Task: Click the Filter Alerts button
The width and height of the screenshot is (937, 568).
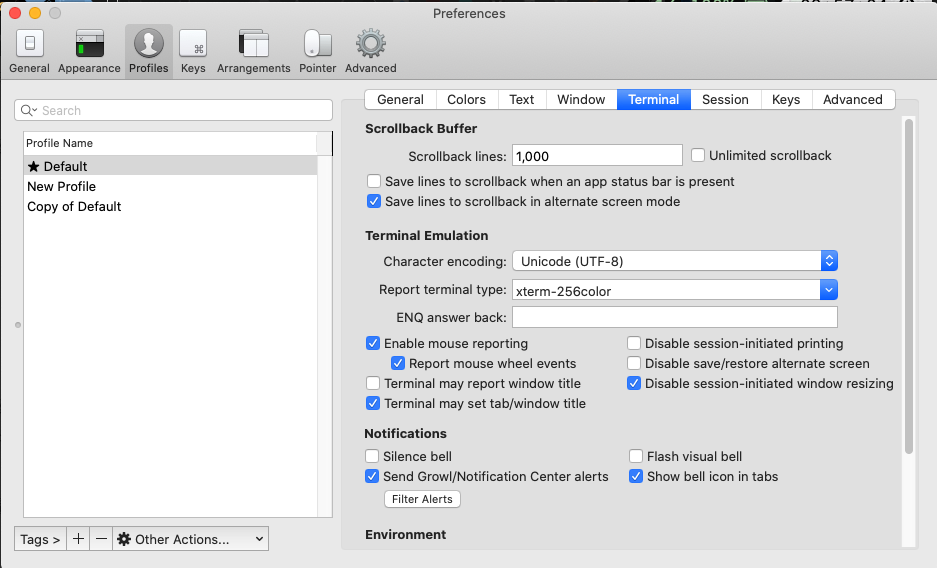Action: pos(422,499)
